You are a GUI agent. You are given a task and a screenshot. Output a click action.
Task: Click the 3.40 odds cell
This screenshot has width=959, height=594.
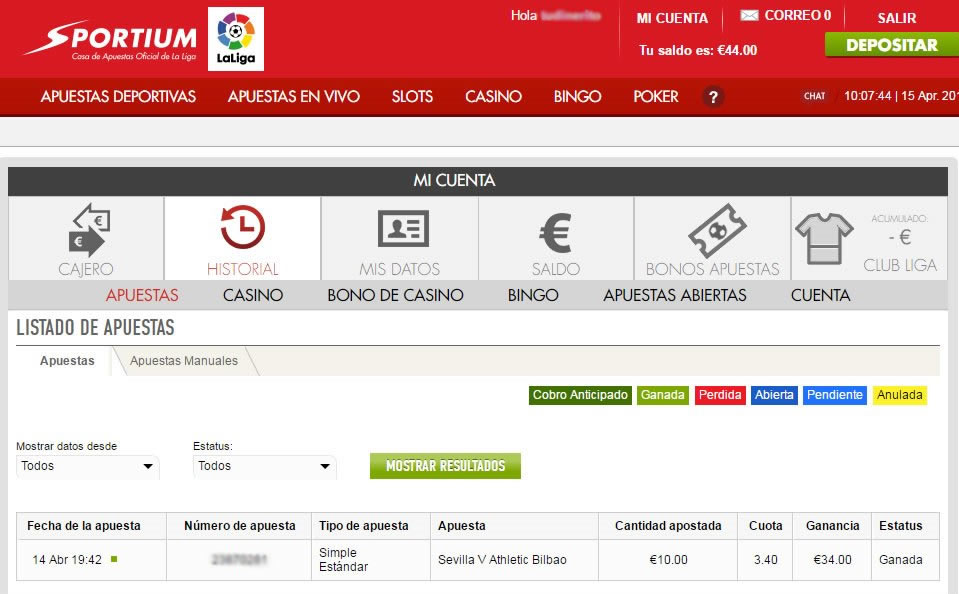click(x=766, y=560)
